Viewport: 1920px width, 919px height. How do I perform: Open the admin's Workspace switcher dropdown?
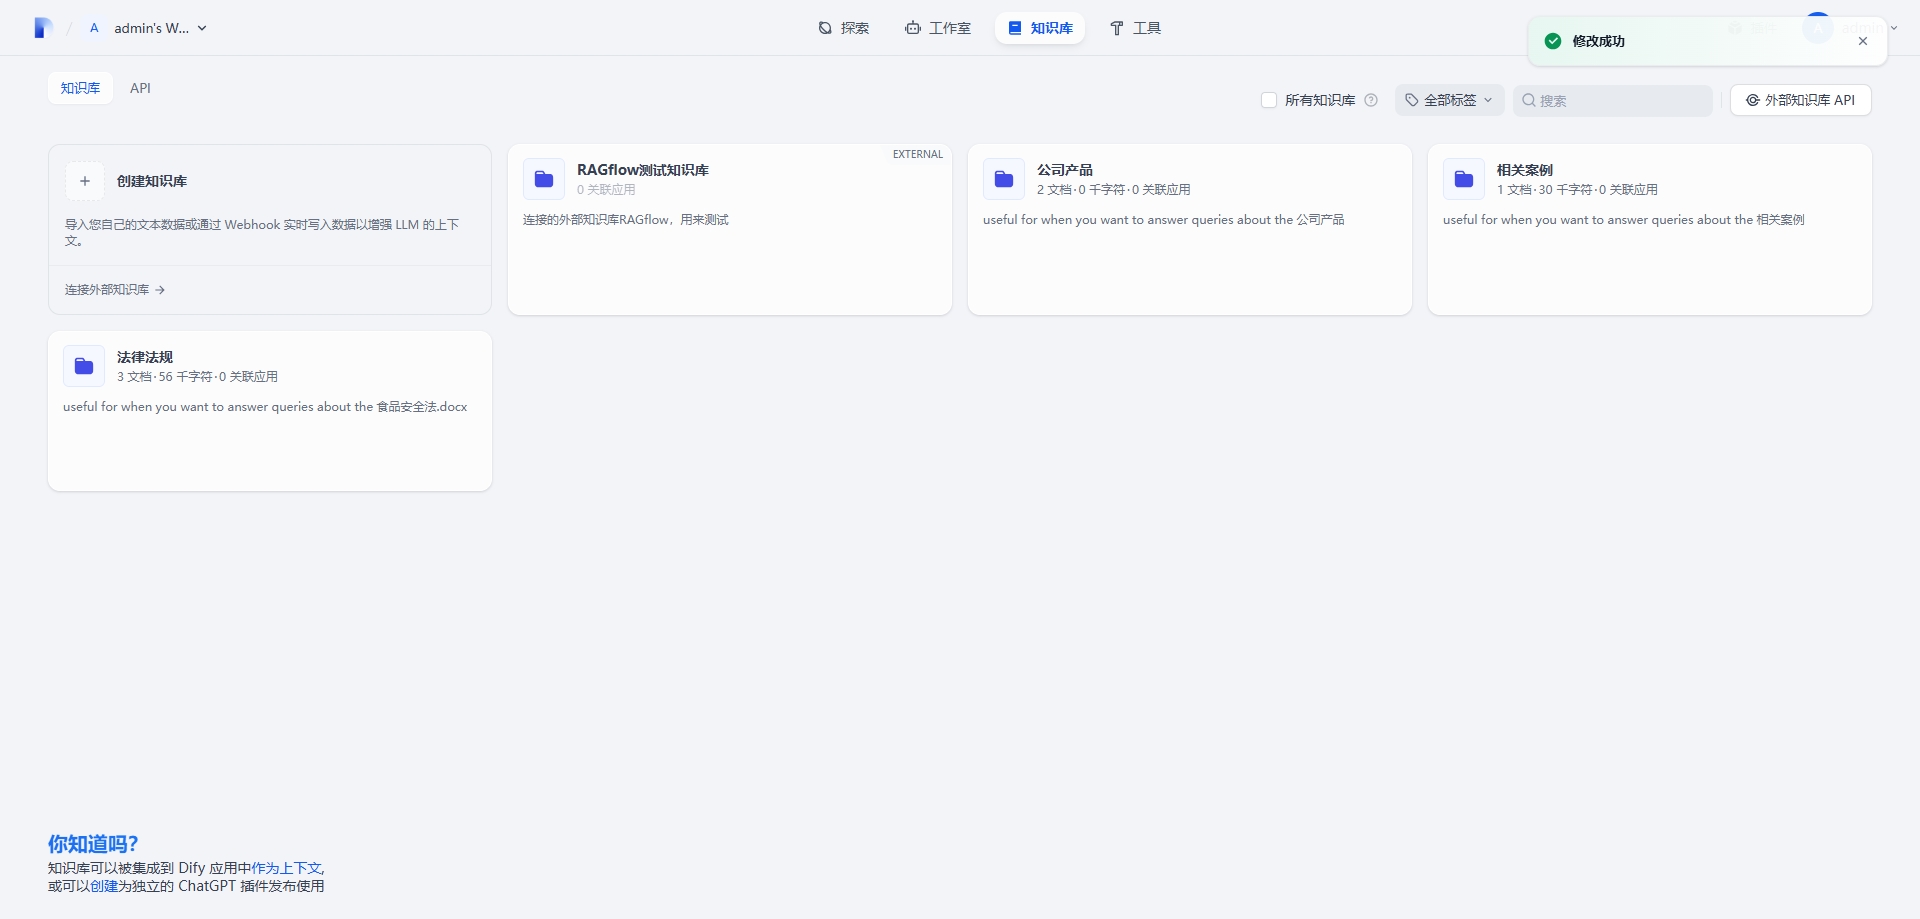[150, 28]
